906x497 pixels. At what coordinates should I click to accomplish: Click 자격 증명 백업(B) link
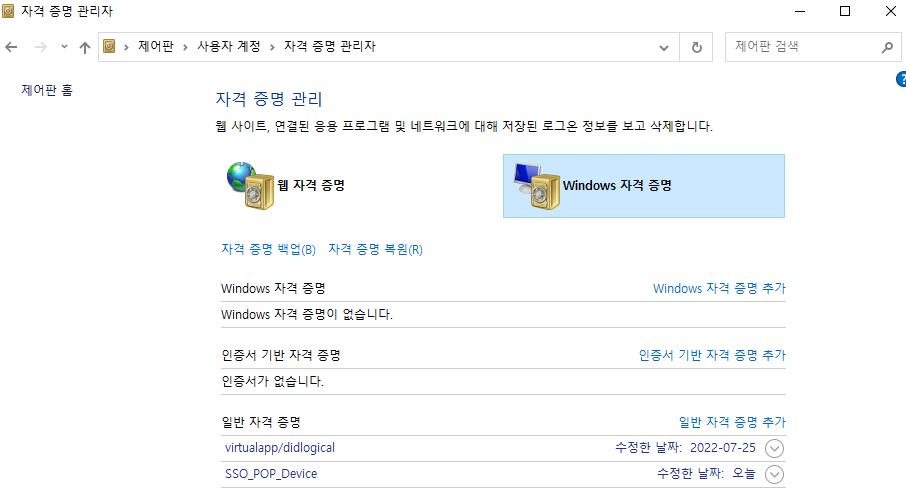click(269, 249)
